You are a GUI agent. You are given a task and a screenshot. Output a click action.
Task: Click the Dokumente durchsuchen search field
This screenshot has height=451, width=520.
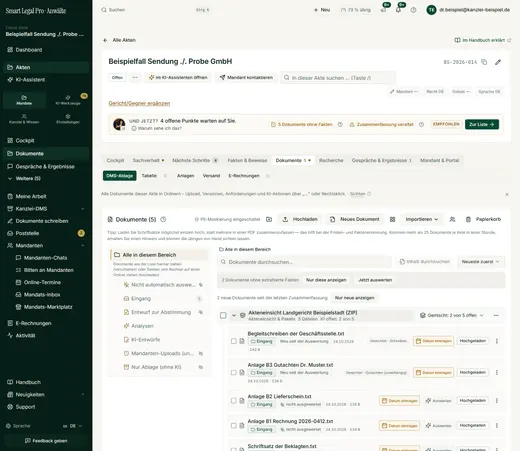coord(304,262)
